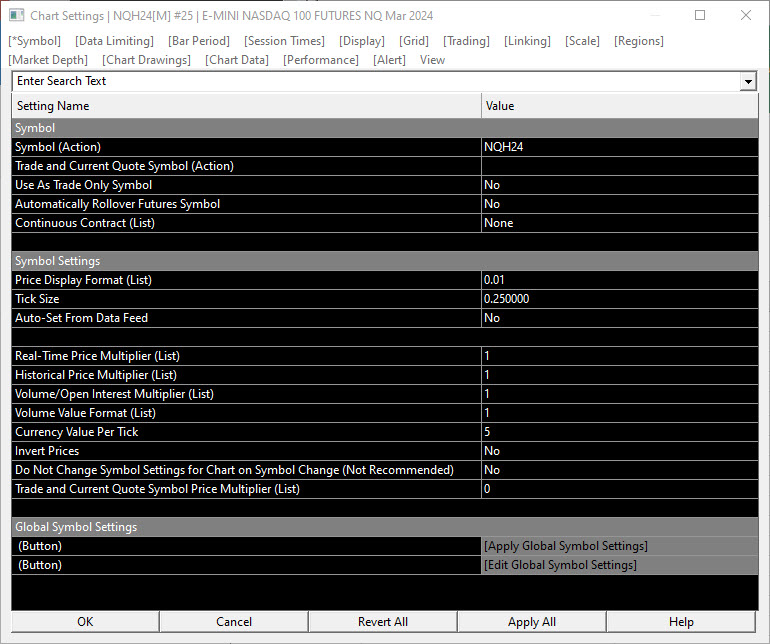
Task: Open the Continuous Contract list value
Action: click(618, 223)
